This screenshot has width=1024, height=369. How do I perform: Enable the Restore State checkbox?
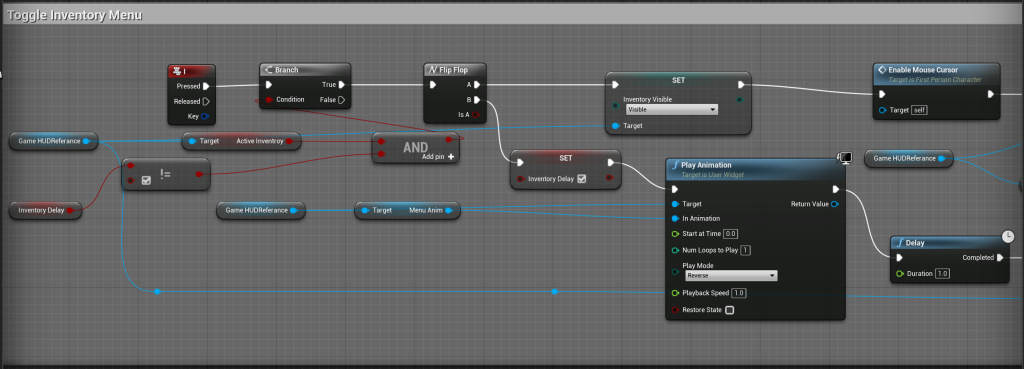pyautogui.click(x=730, y=310)
